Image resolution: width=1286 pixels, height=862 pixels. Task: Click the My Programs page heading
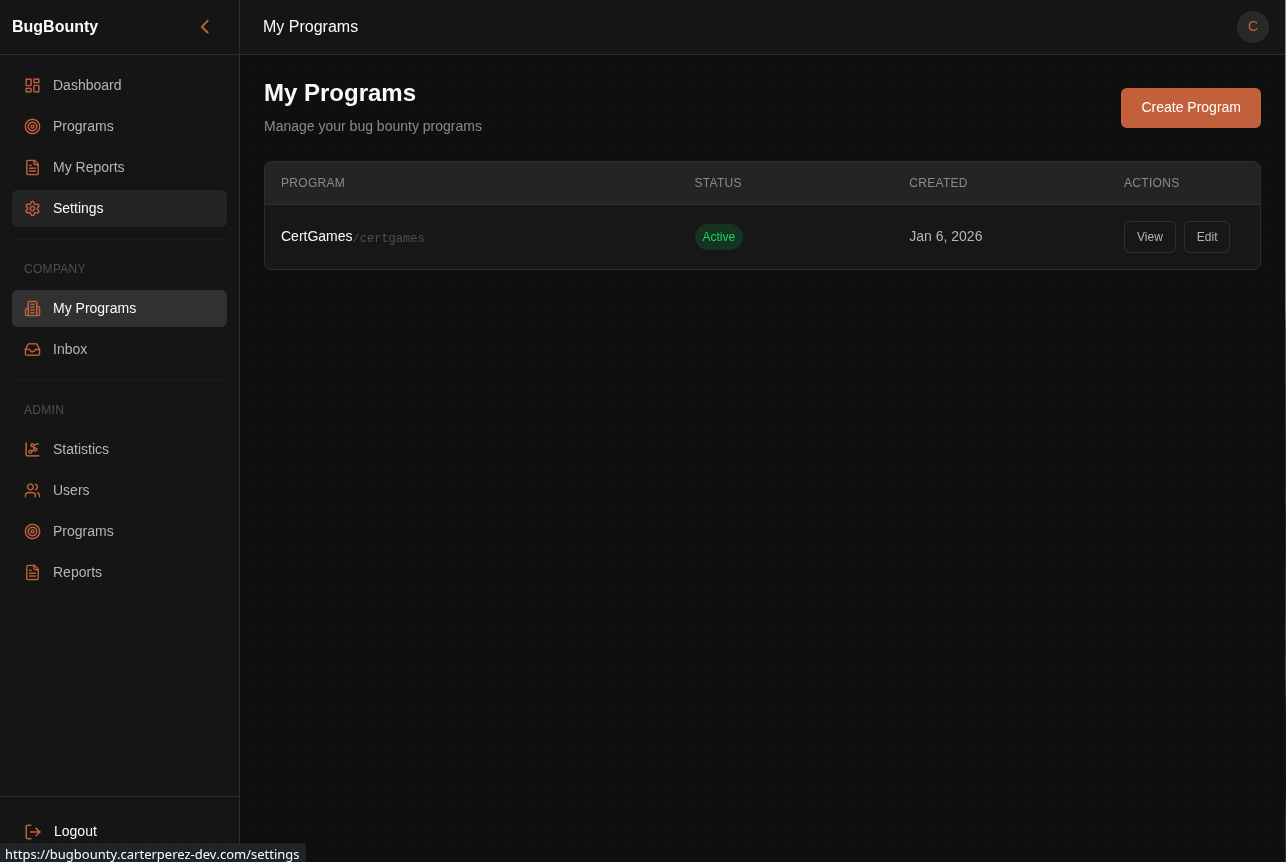pos(340,93)
